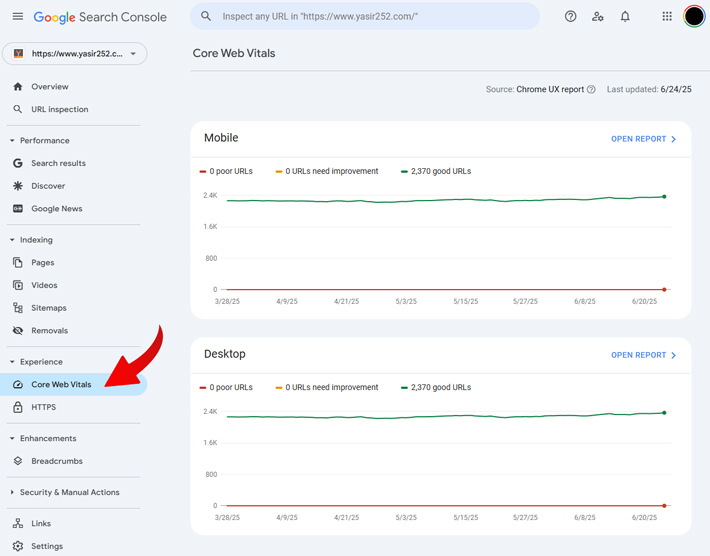Click the URL inspection magnifier icon

pos(18,109)
